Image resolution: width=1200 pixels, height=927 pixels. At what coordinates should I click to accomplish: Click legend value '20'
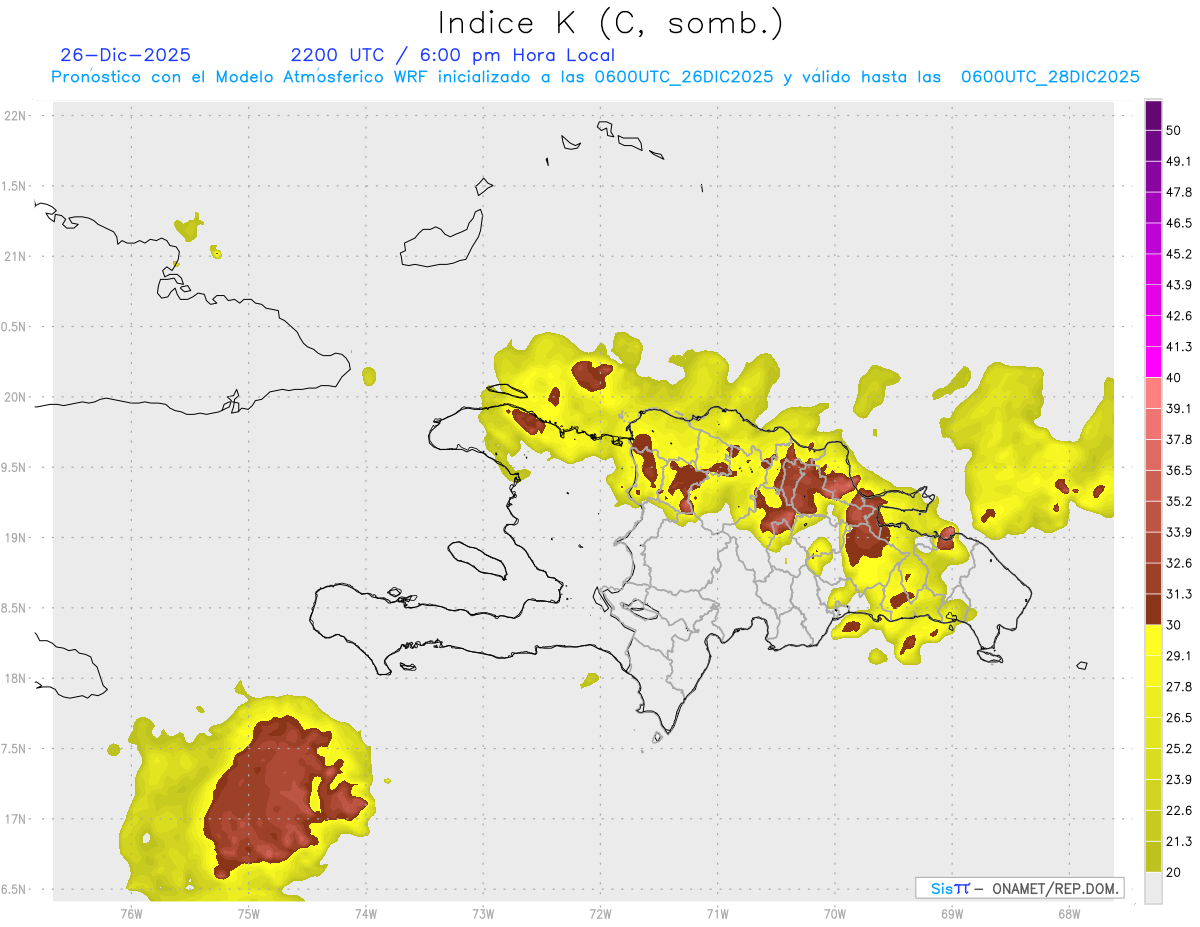[x=1174, y=872]
